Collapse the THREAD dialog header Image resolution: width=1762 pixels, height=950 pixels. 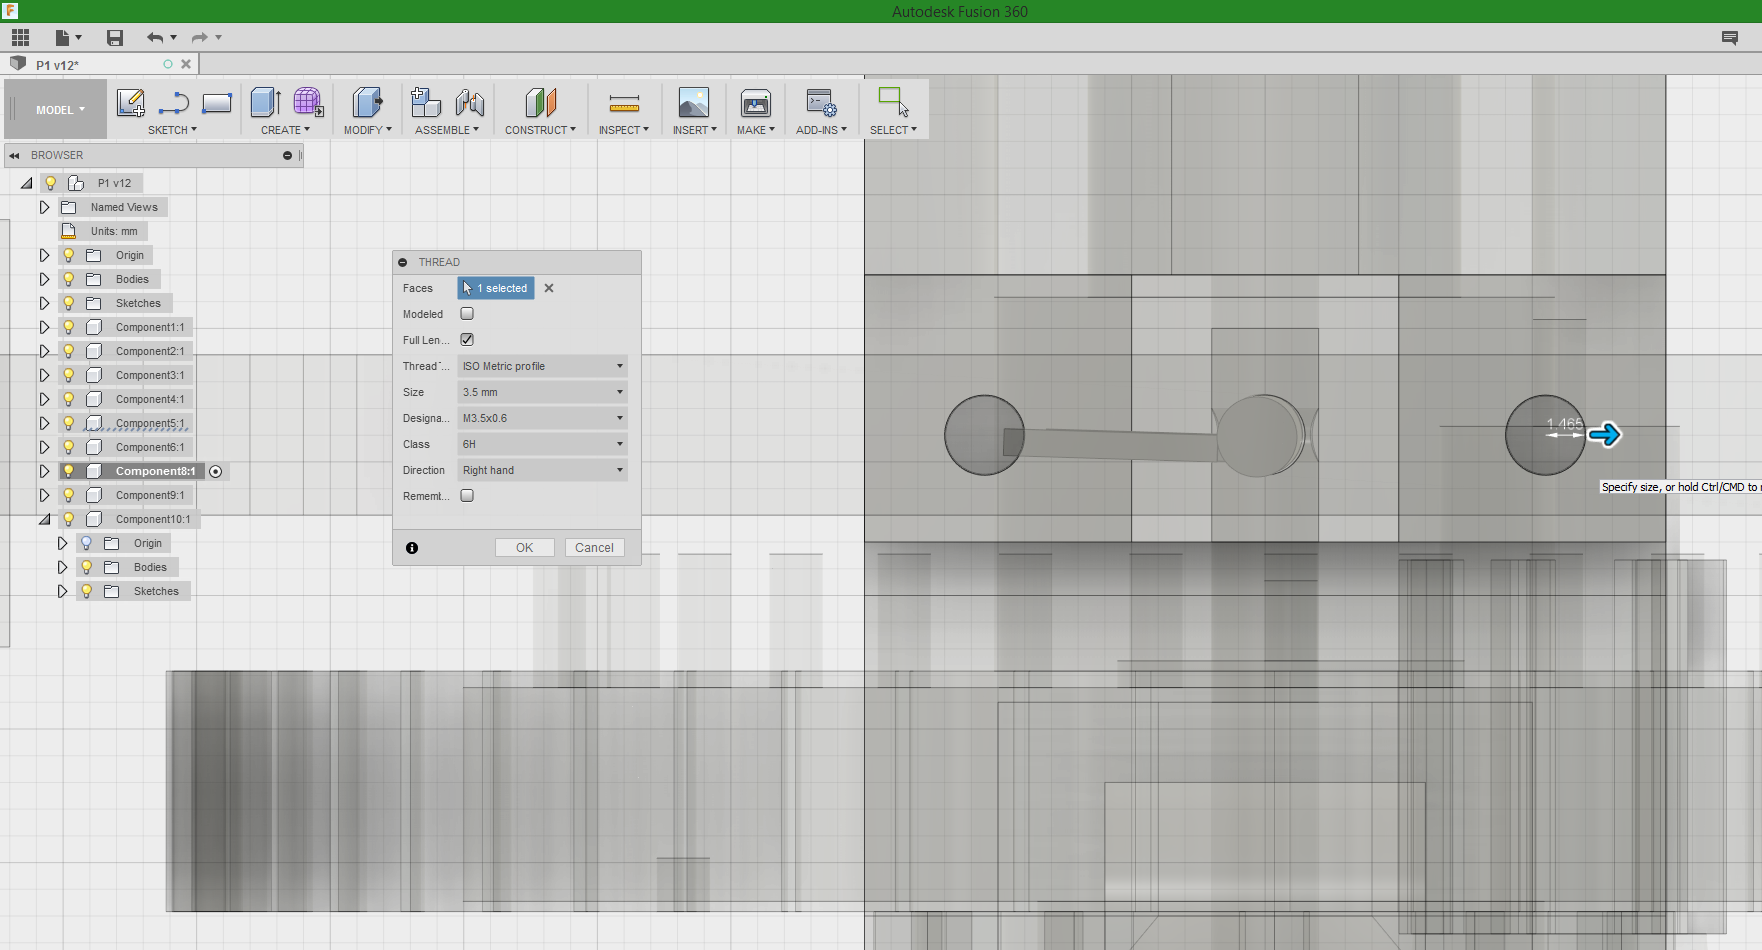pyautogui.click(x=403, y=262)
